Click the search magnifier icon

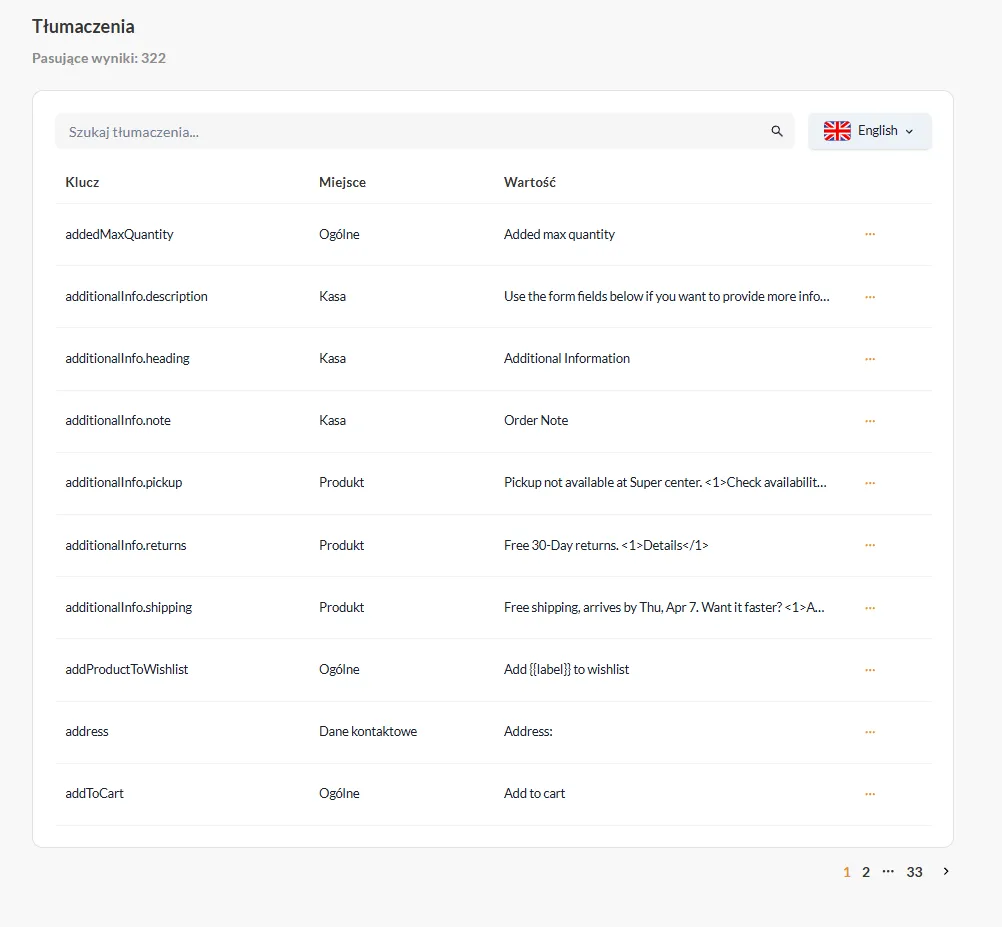[x=777, y=131]
